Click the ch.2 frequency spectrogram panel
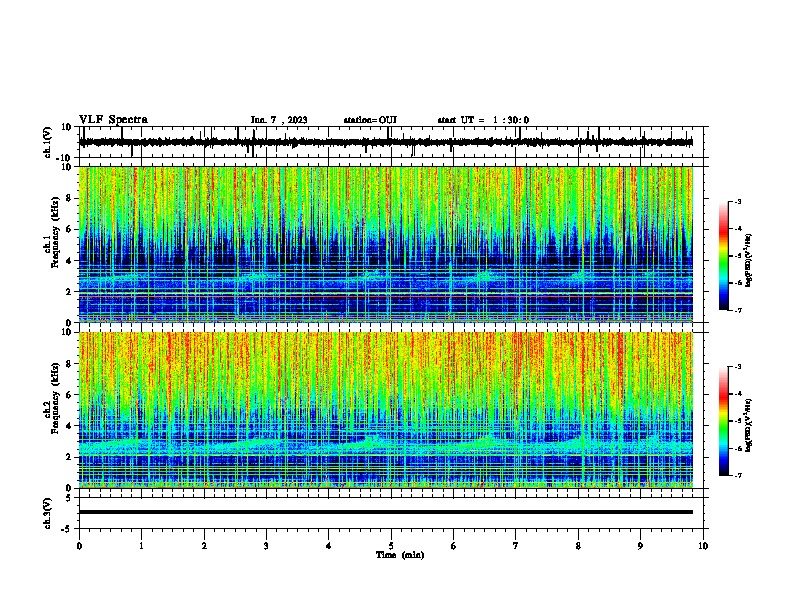The height and width of the screenshot is (612, 792). pos(386,410)
